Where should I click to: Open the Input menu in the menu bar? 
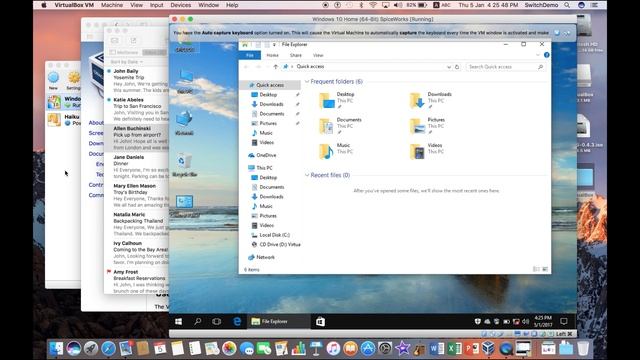click(x=156, y=5)
